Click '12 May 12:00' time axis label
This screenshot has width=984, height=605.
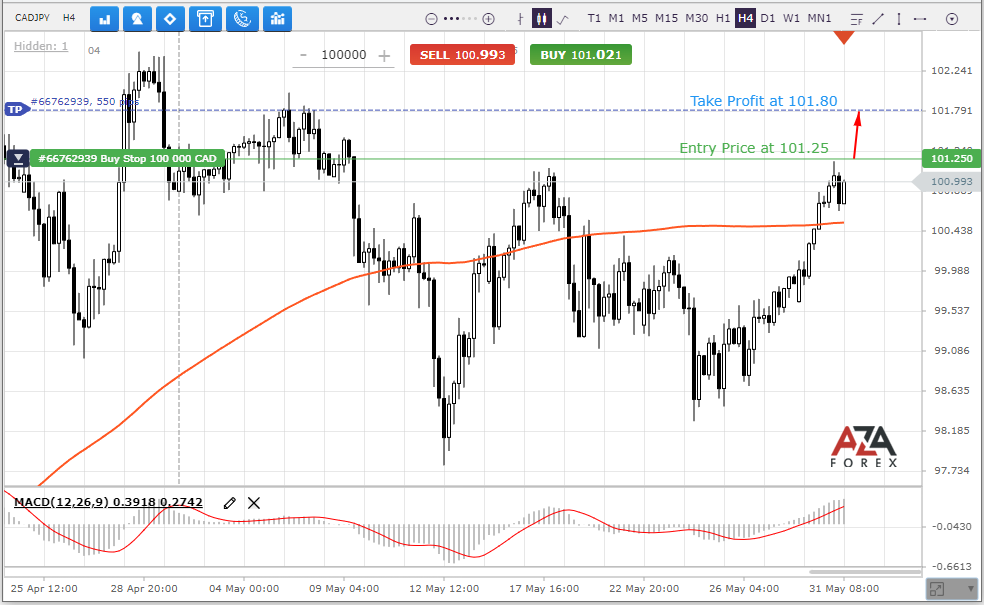tap(444, 589)
